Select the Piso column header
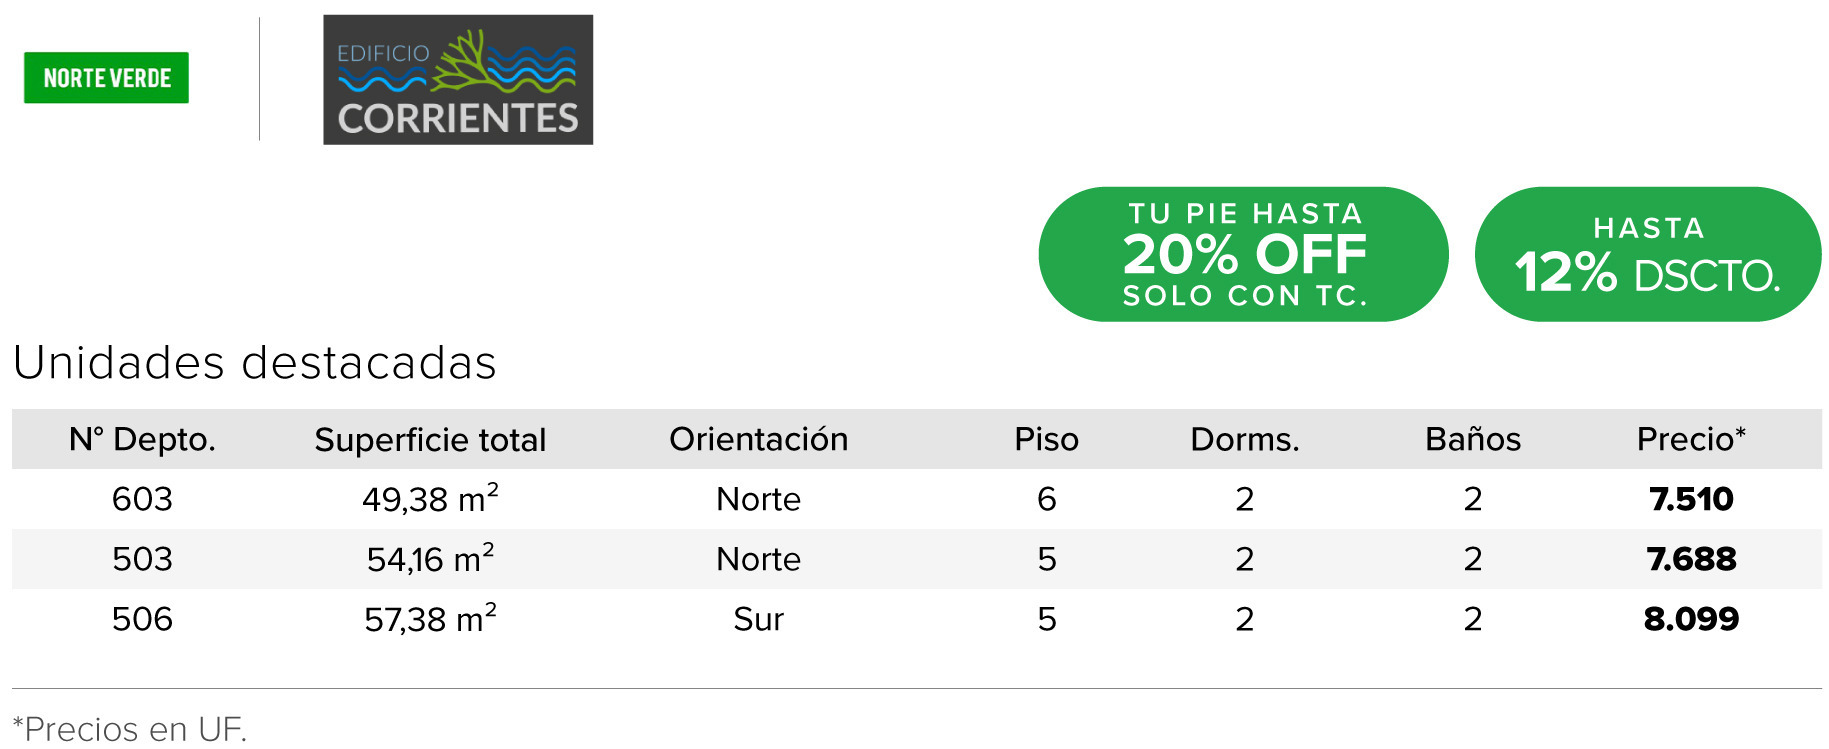1829x749 pixels. [1047, 439]
